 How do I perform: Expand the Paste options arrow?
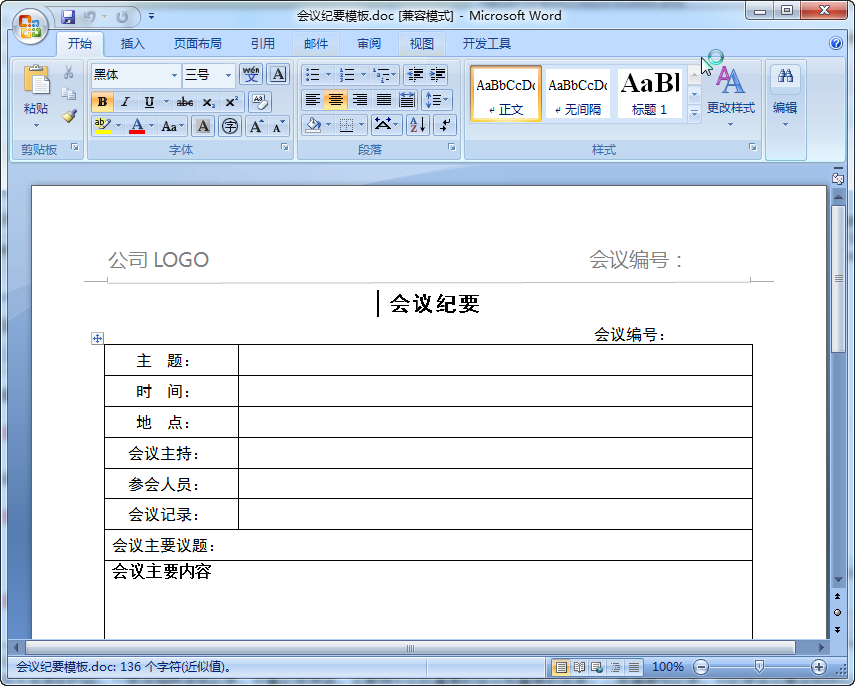(36, 126)
